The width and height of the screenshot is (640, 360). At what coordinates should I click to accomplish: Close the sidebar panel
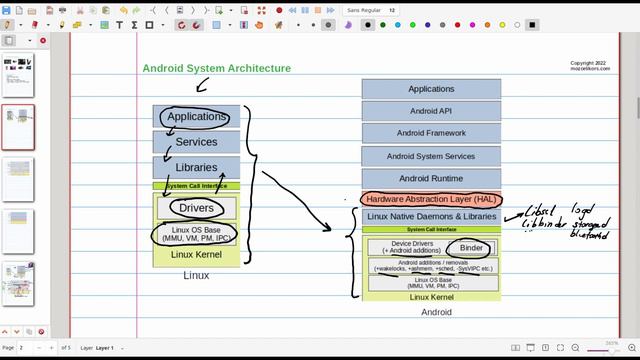click(x=43, y=41)
